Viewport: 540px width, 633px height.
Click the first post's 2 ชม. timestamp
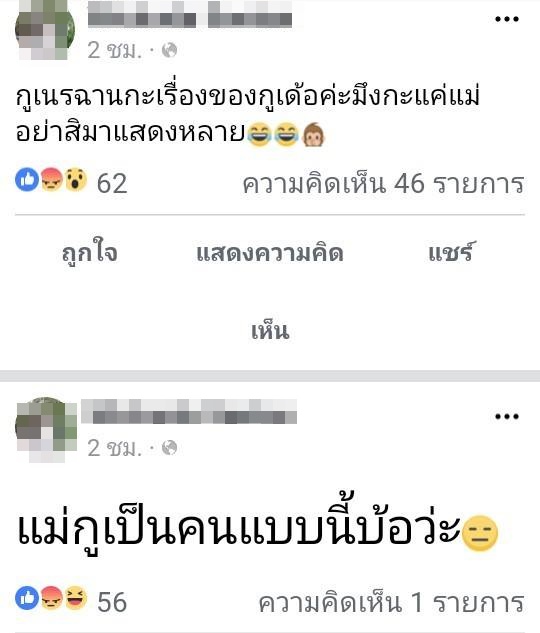[x=115, y=51]
